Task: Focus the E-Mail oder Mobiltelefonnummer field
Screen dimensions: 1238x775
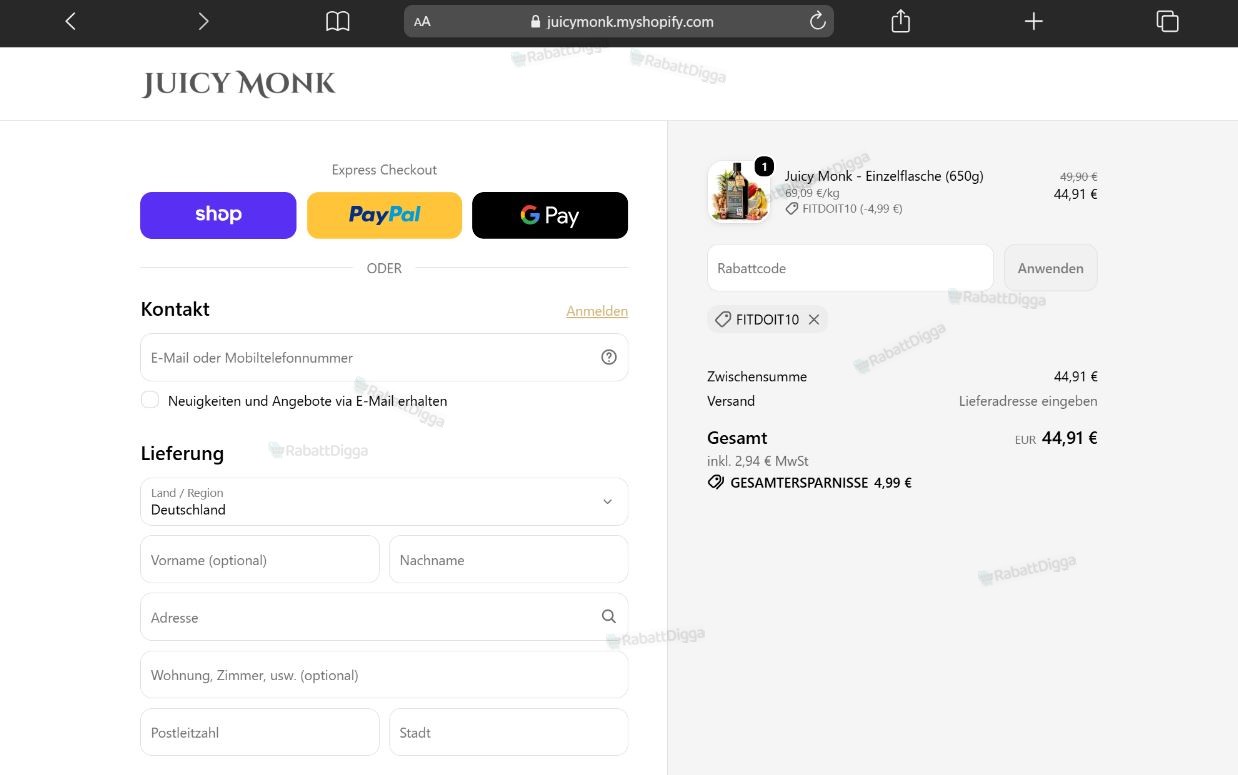Action: [x=384, y=357]
